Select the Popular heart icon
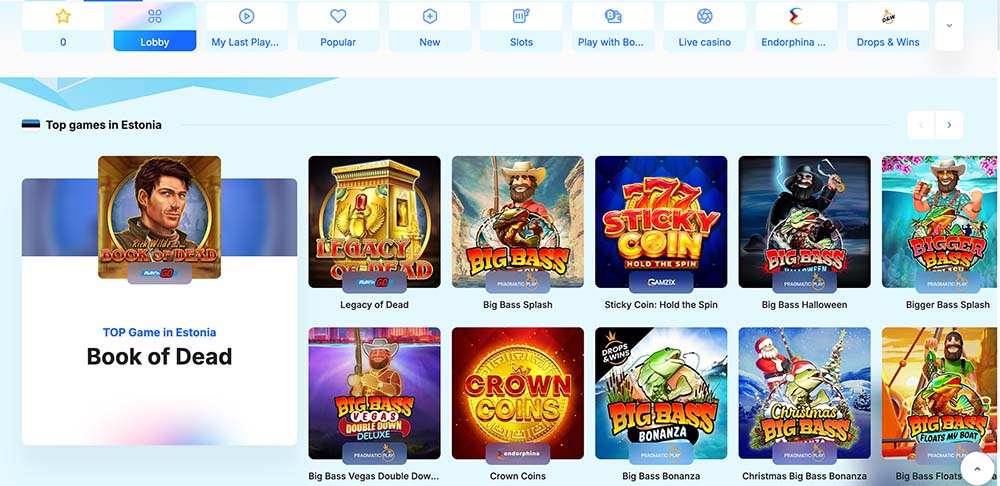 [338, 17]
